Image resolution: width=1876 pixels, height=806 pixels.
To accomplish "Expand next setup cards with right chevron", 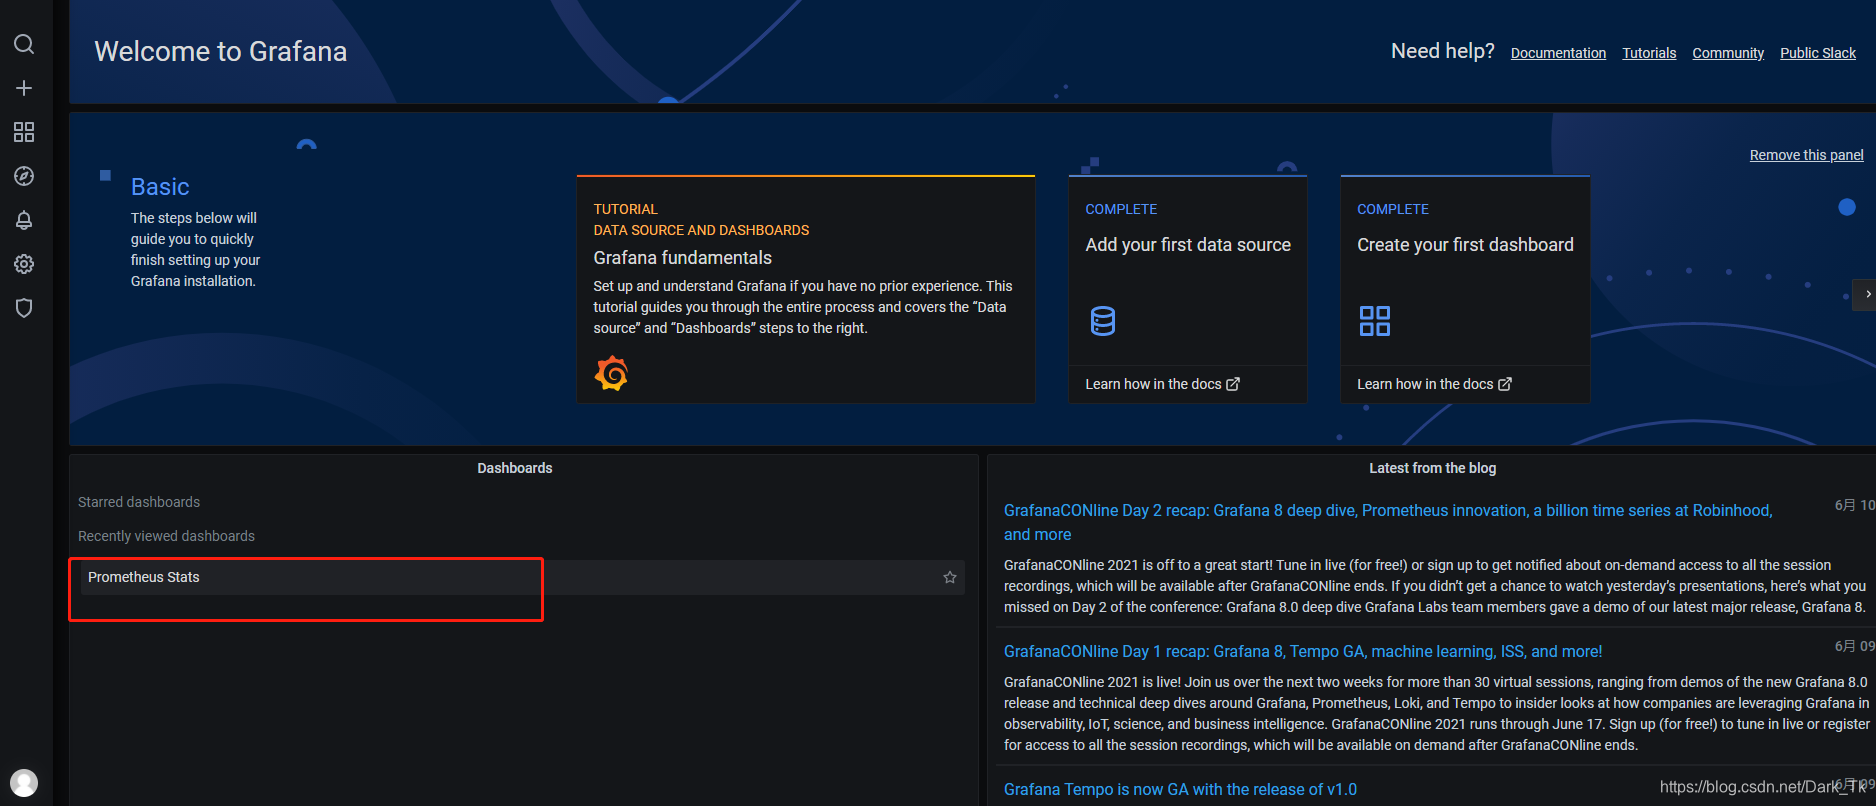I will 1865,294.
